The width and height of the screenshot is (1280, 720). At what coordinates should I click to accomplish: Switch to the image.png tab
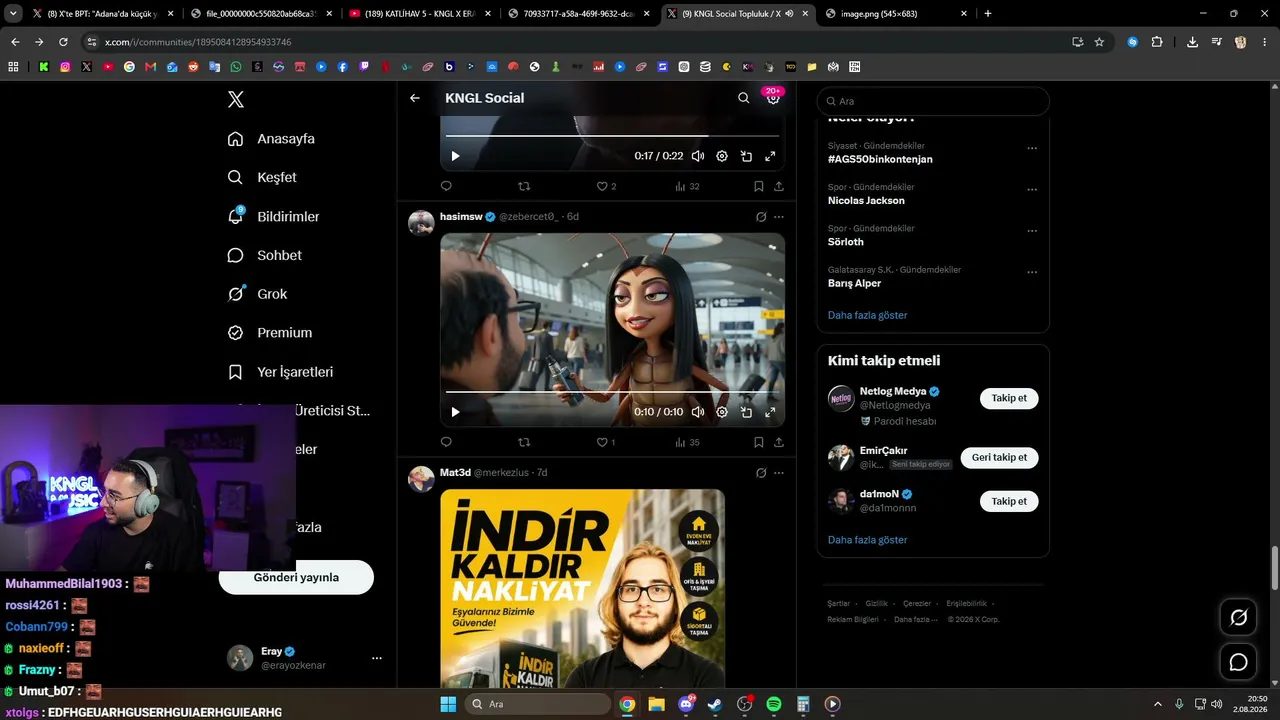point(897,14)
